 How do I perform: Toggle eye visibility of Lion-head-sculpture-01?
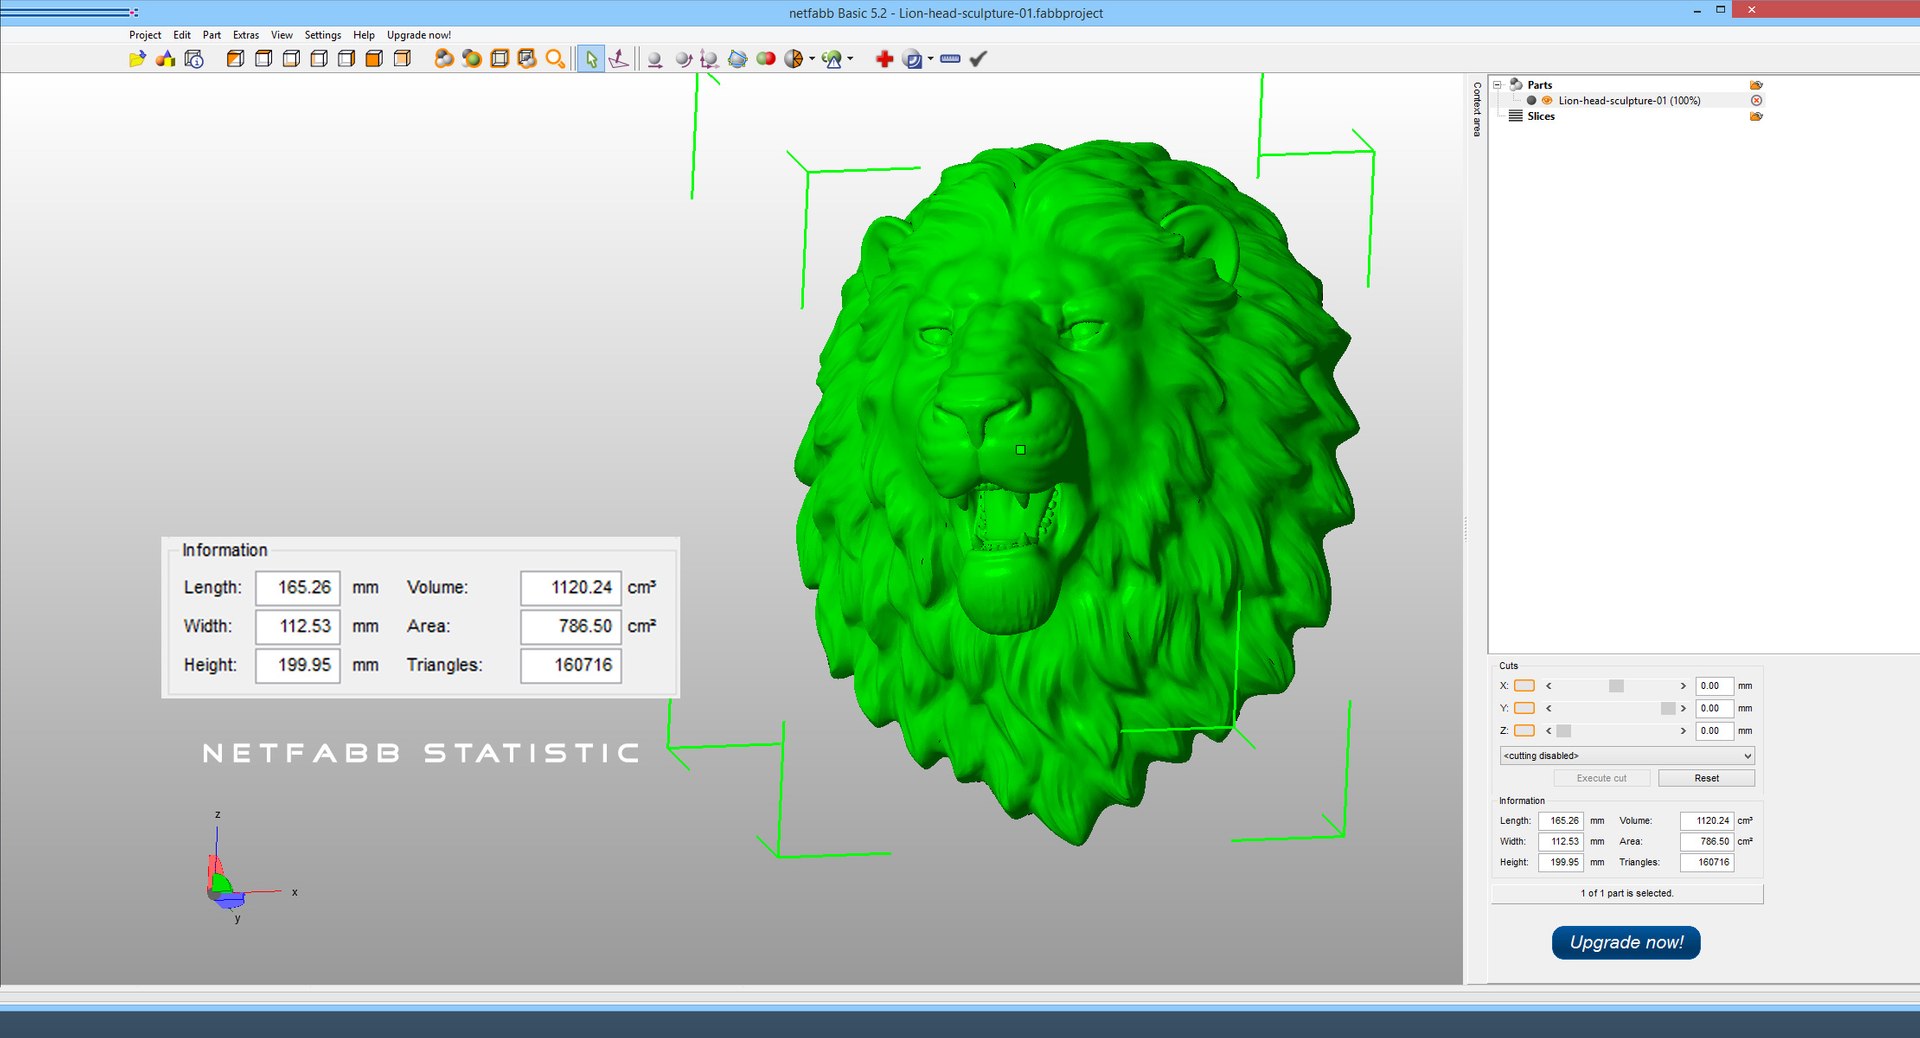(1547, 101)
